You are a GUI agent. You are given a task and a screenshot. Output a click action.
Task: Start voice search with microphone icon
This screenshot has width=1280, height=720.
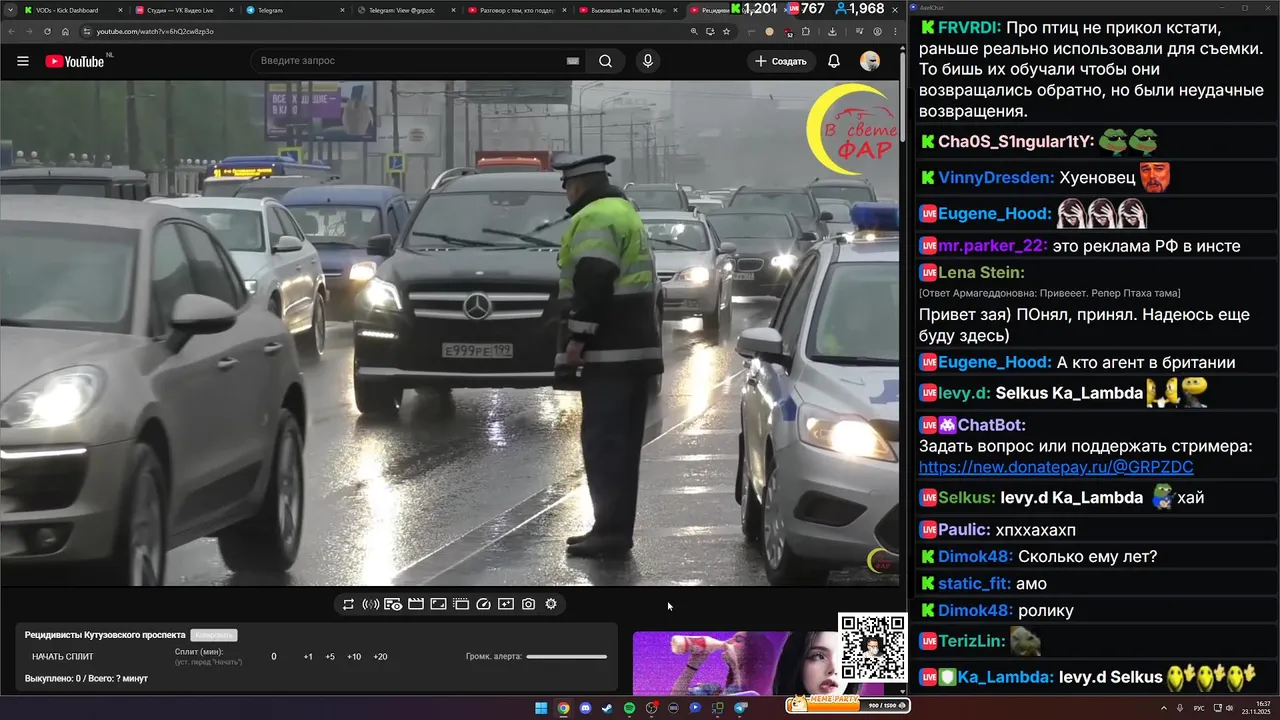pos(648,61)
